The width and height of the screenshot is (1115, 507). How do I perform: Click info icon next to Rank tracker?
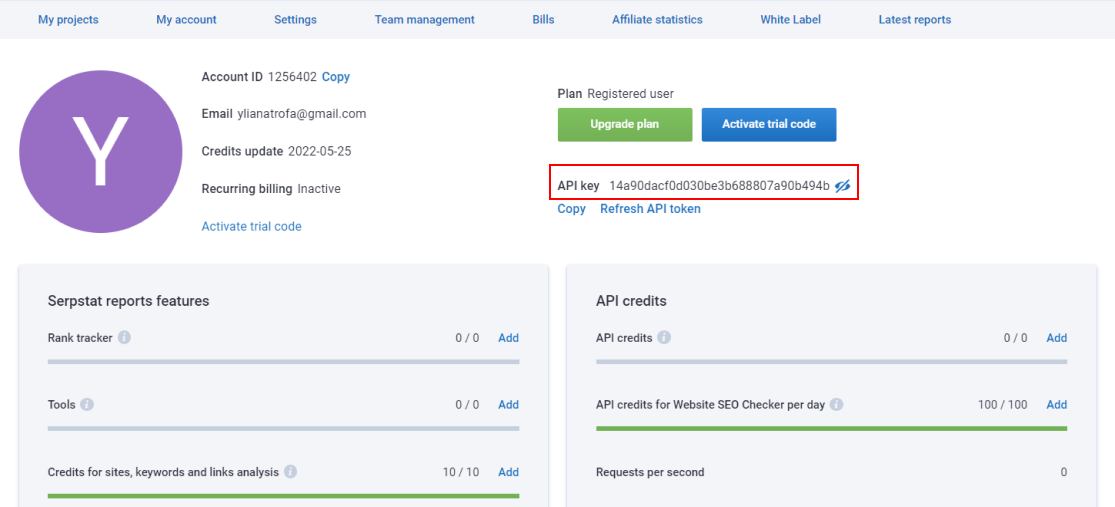coord(124,338)
